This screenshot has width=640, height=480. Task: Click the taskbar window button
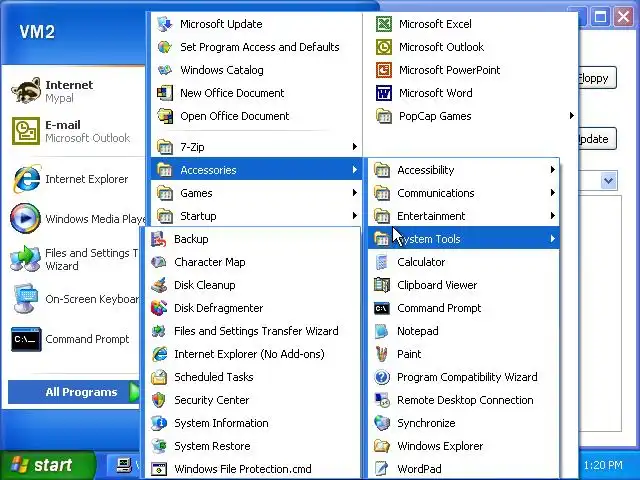tap(124, 465)
